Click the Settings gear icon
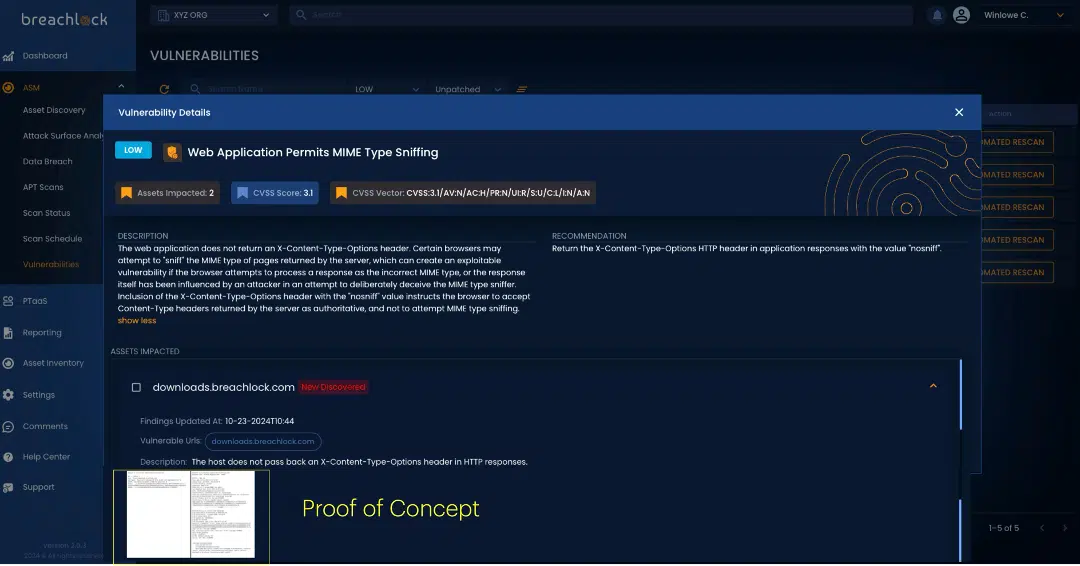Image resolution: width=1080 pixels, height=566 pixels. point(8,395)
